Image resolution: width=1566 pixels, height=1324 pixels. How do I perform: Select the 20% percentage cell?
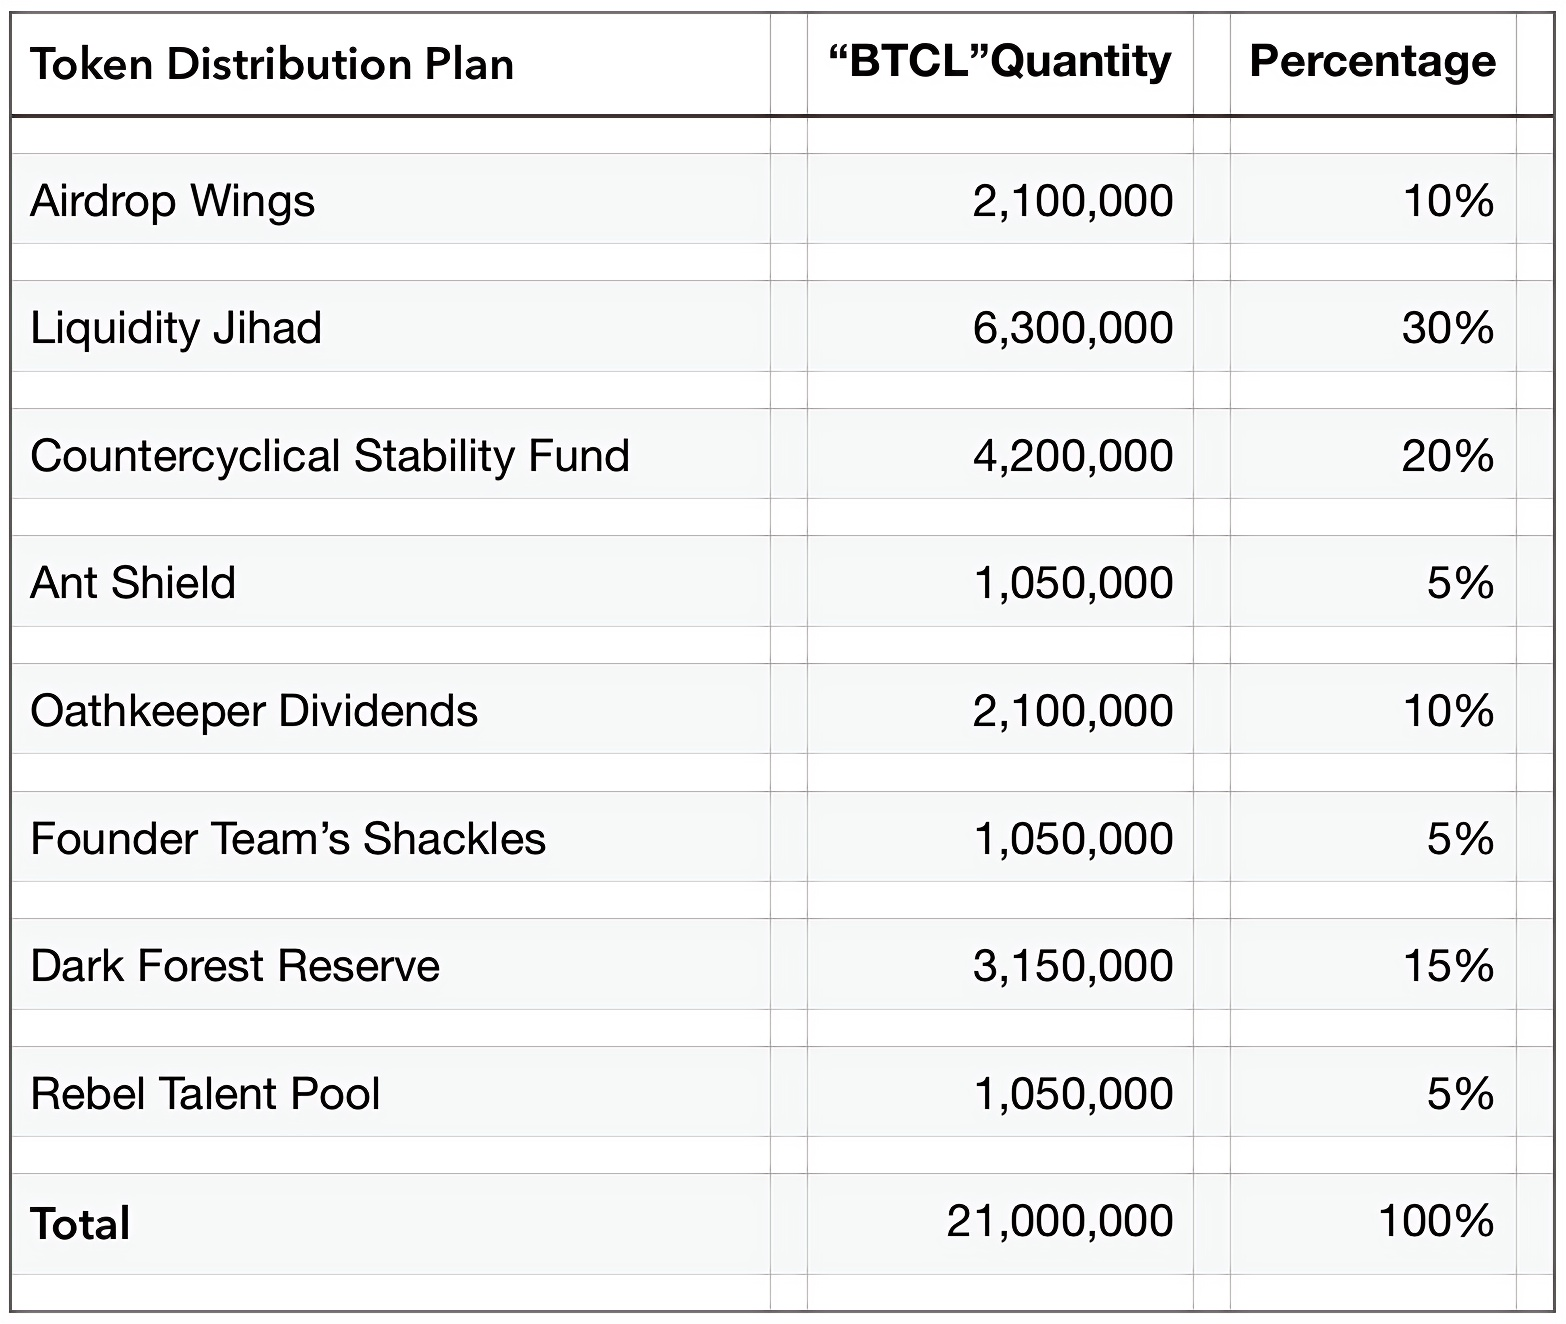click(1448, 456)
